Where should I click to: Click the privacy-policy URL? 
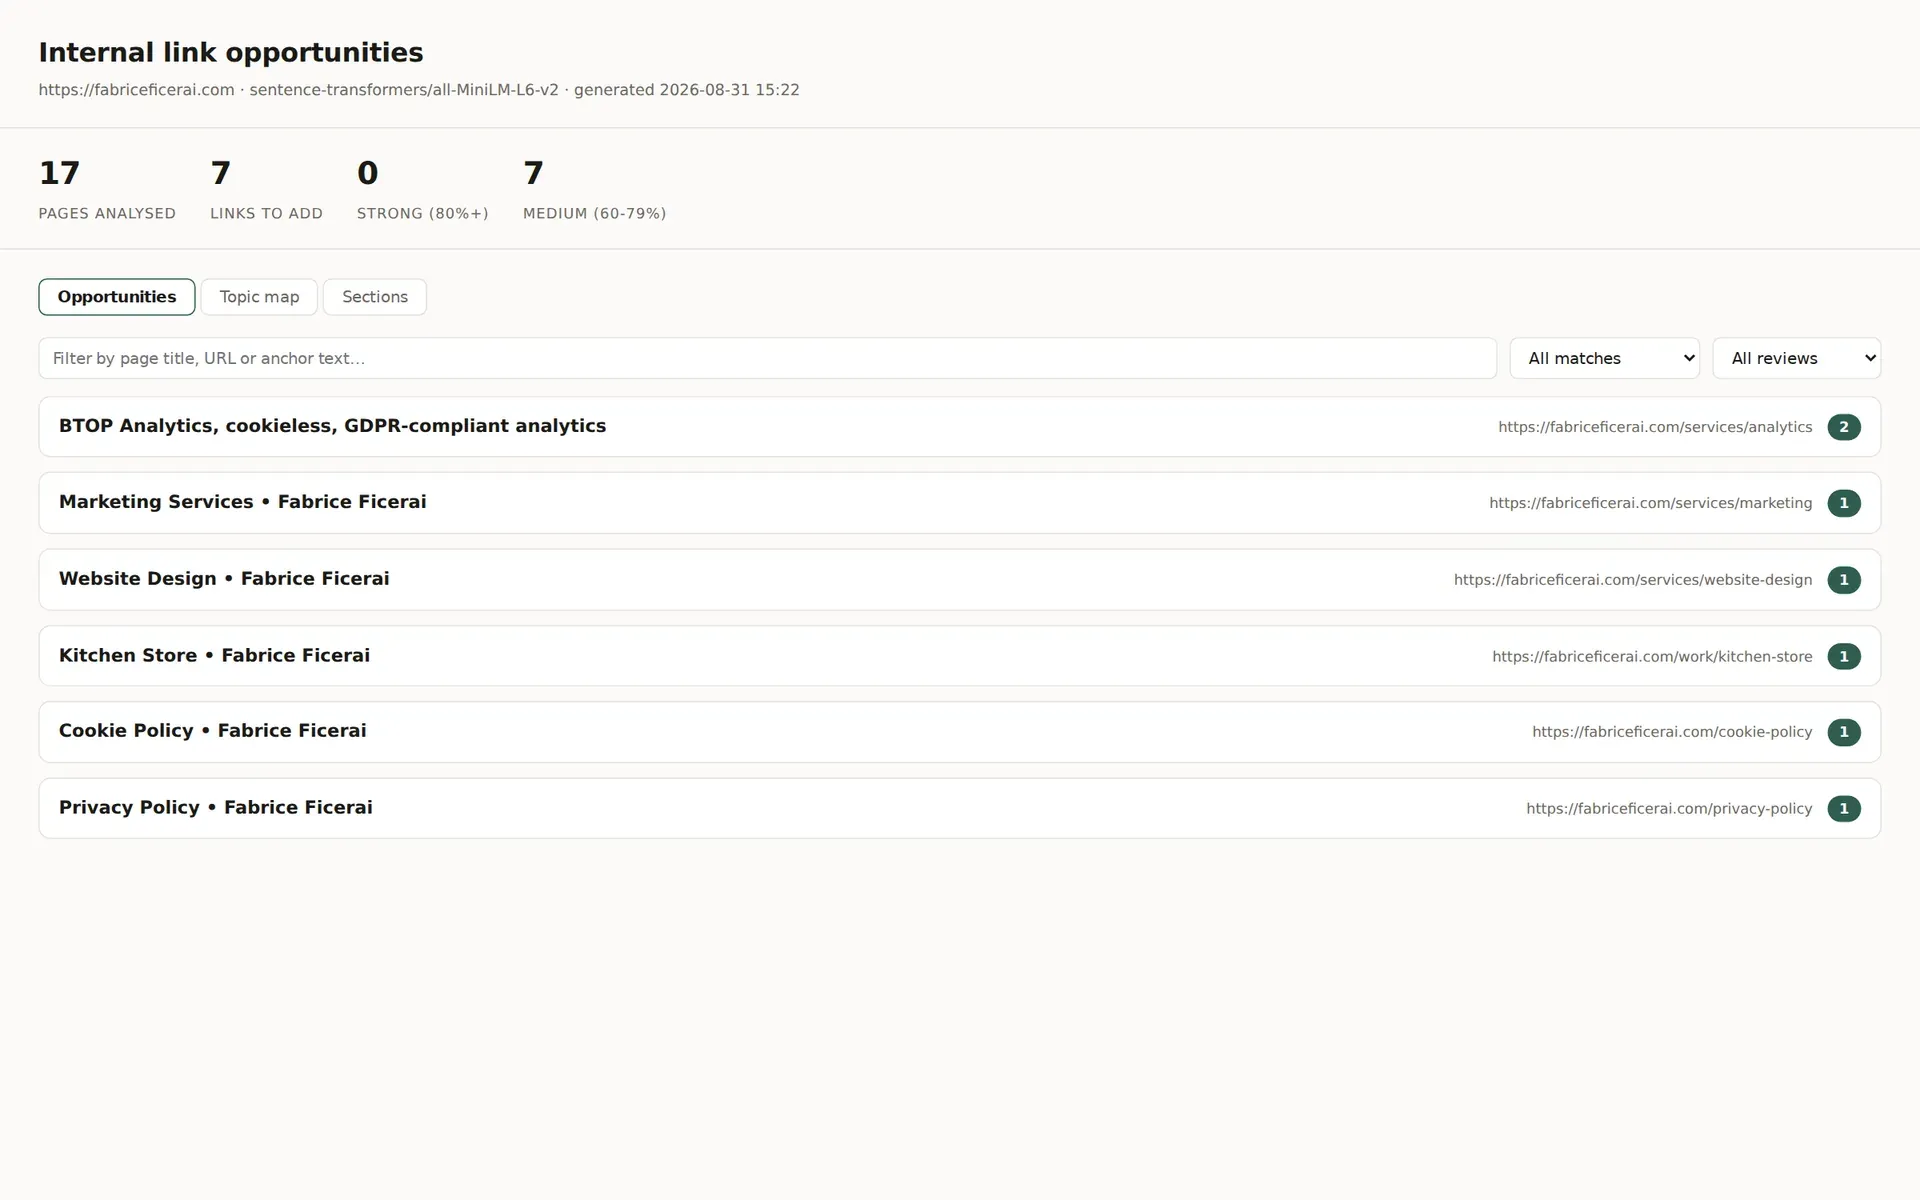1669,808
